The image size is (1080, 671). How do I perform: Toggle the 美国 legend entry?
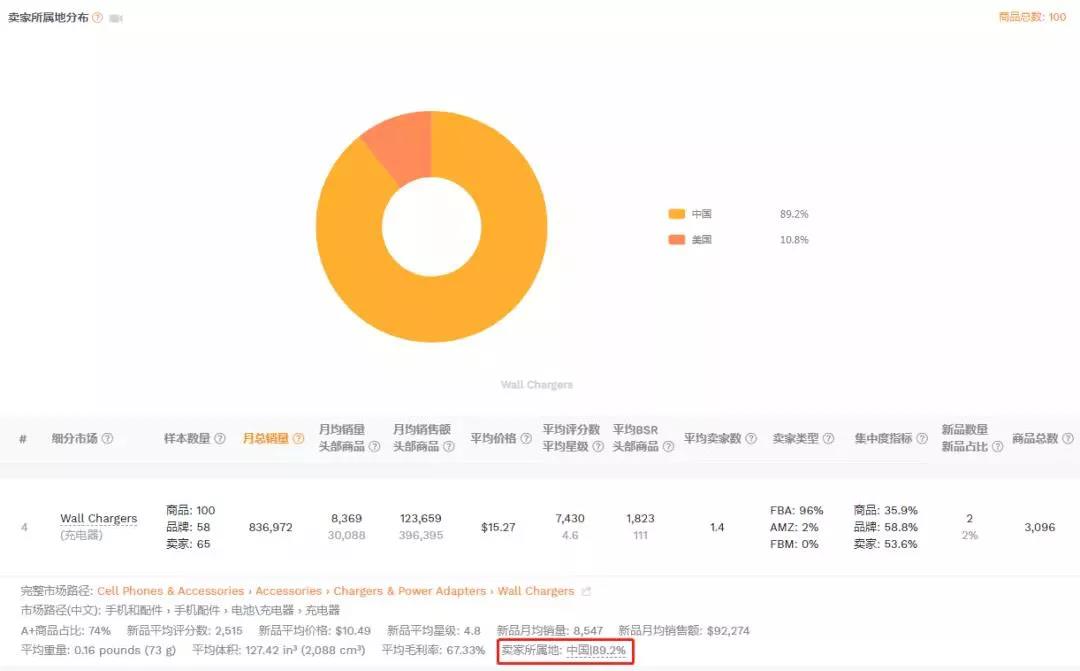coord(692,239)
